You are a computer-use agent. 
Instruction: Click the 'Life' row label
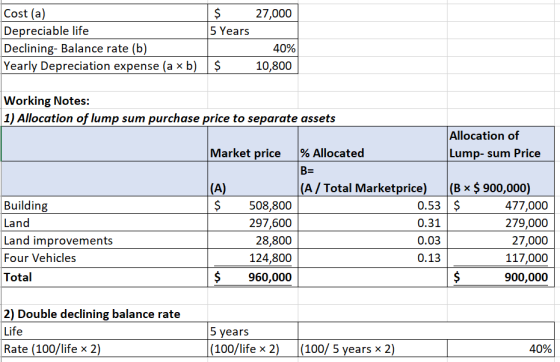105,331
